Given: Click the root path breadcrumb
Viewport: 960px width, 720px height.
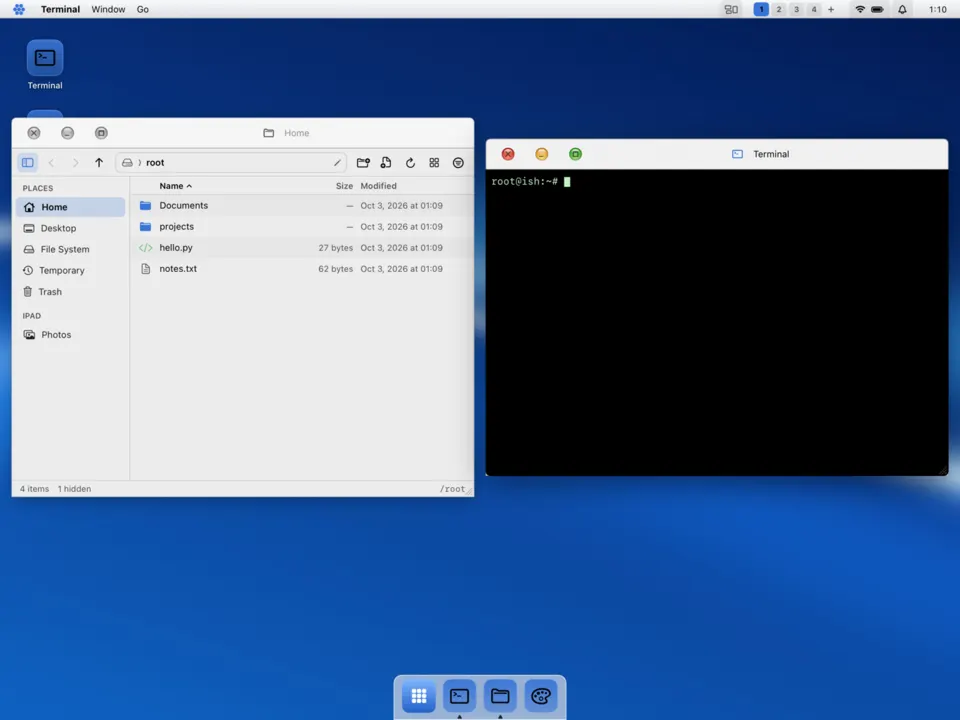Looking at the screenshot, I should coord(155,163).
